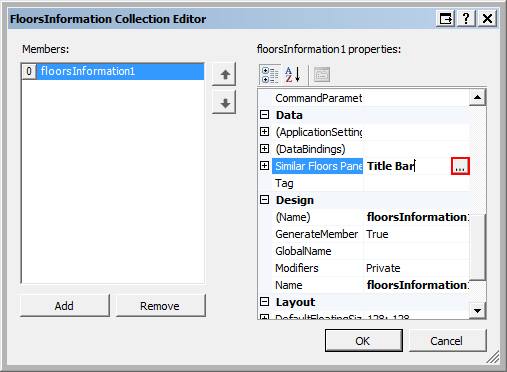The height and width of the screenshot is (372, 507).
Task: Move selected member up with arrow button
Action: click(x=224, y=74)
